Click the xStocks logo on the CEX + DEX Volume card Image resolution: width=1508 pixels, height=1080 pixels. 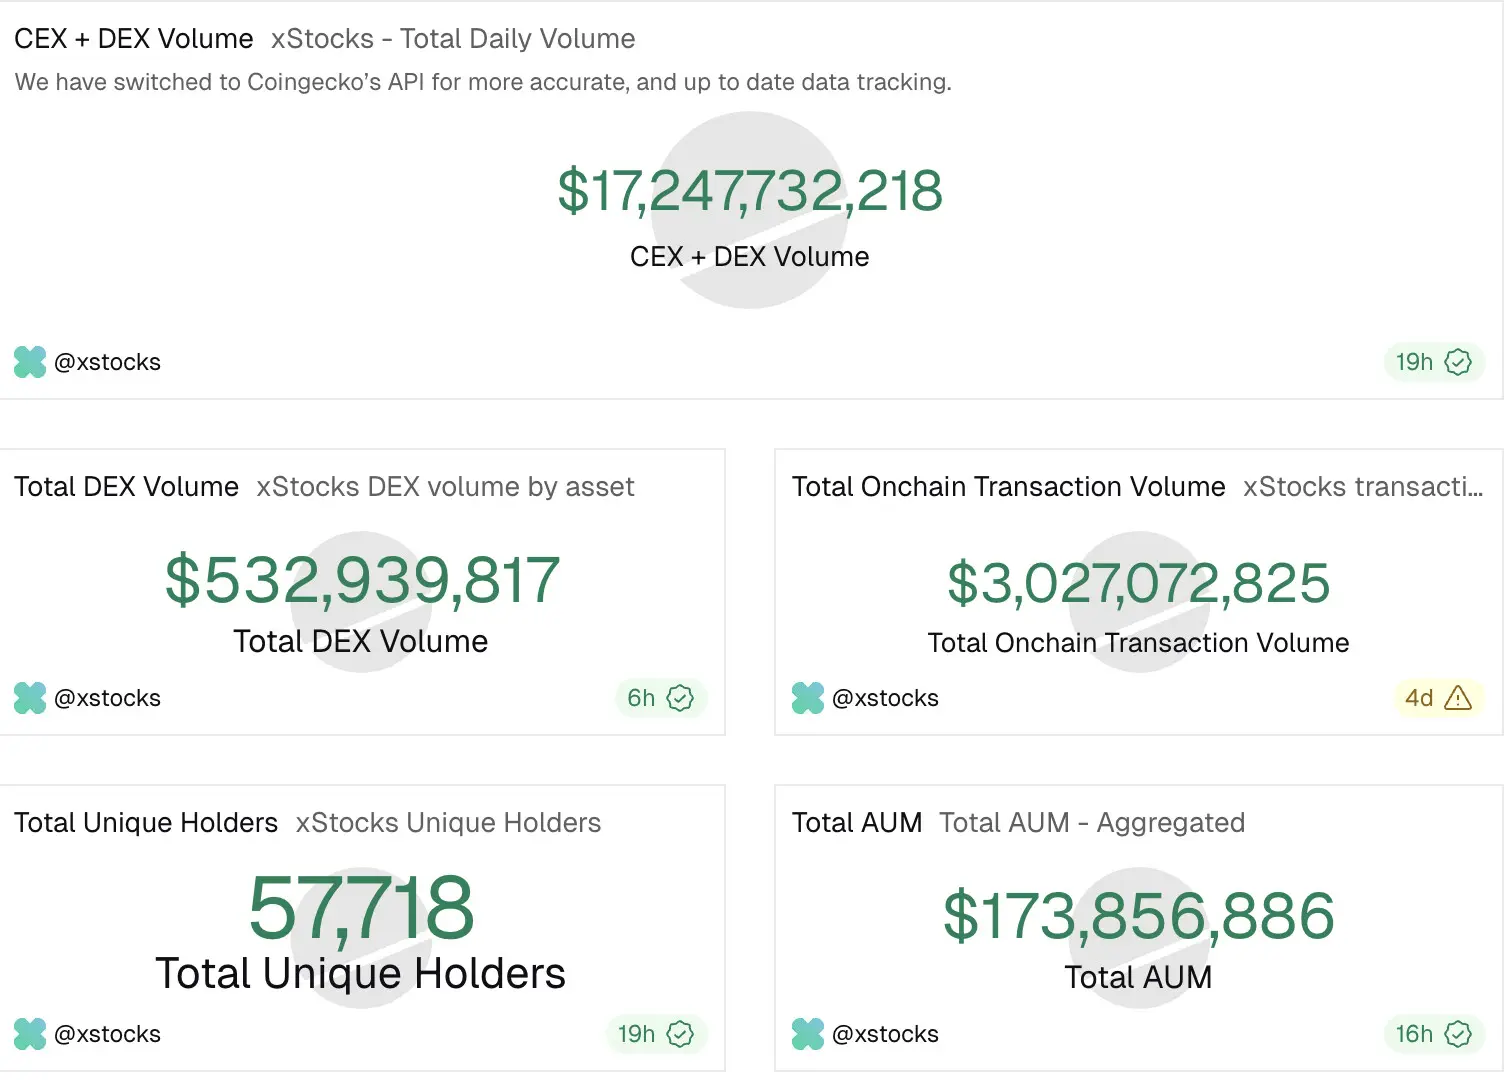[x=29, y=362]
